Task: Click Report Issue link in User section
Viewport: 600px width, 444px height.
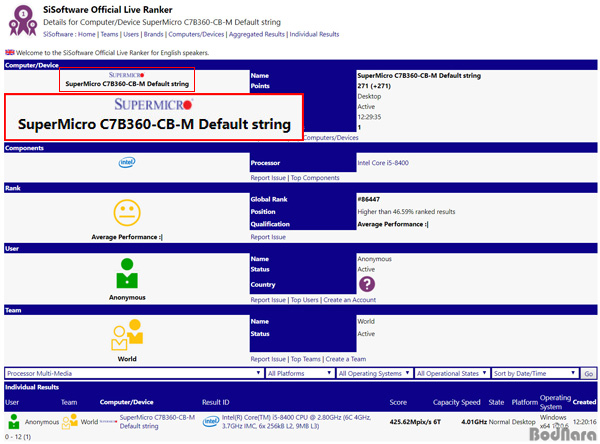Action: 268,300
